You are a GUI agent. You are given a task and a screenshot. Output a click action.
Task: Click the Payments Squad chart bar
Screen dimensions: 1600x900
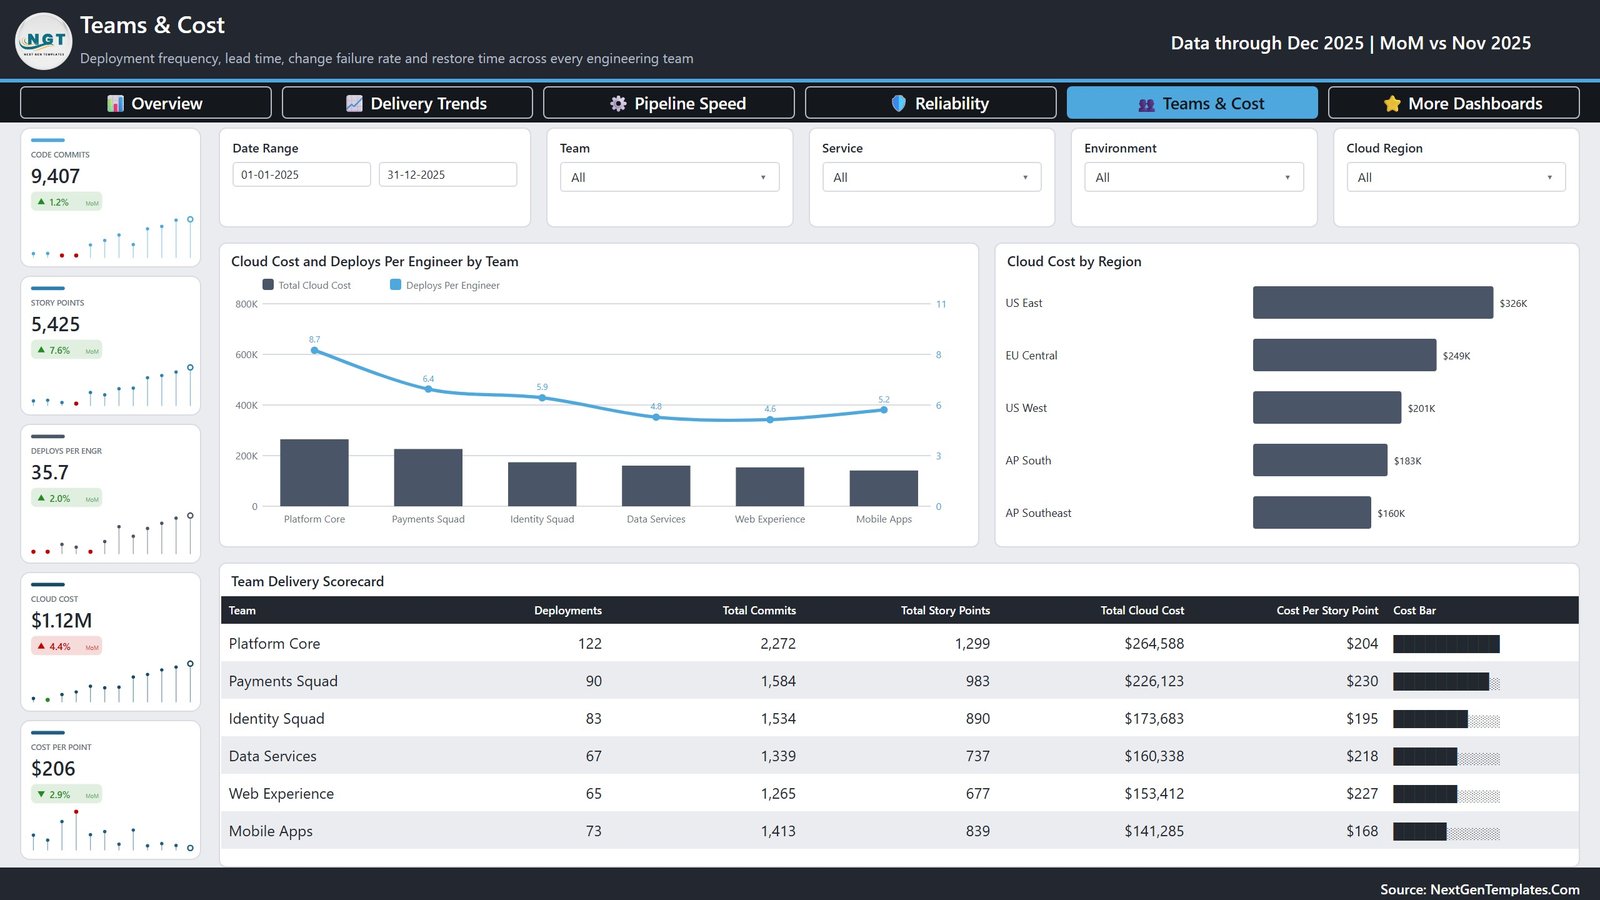(x=428, y=478)
